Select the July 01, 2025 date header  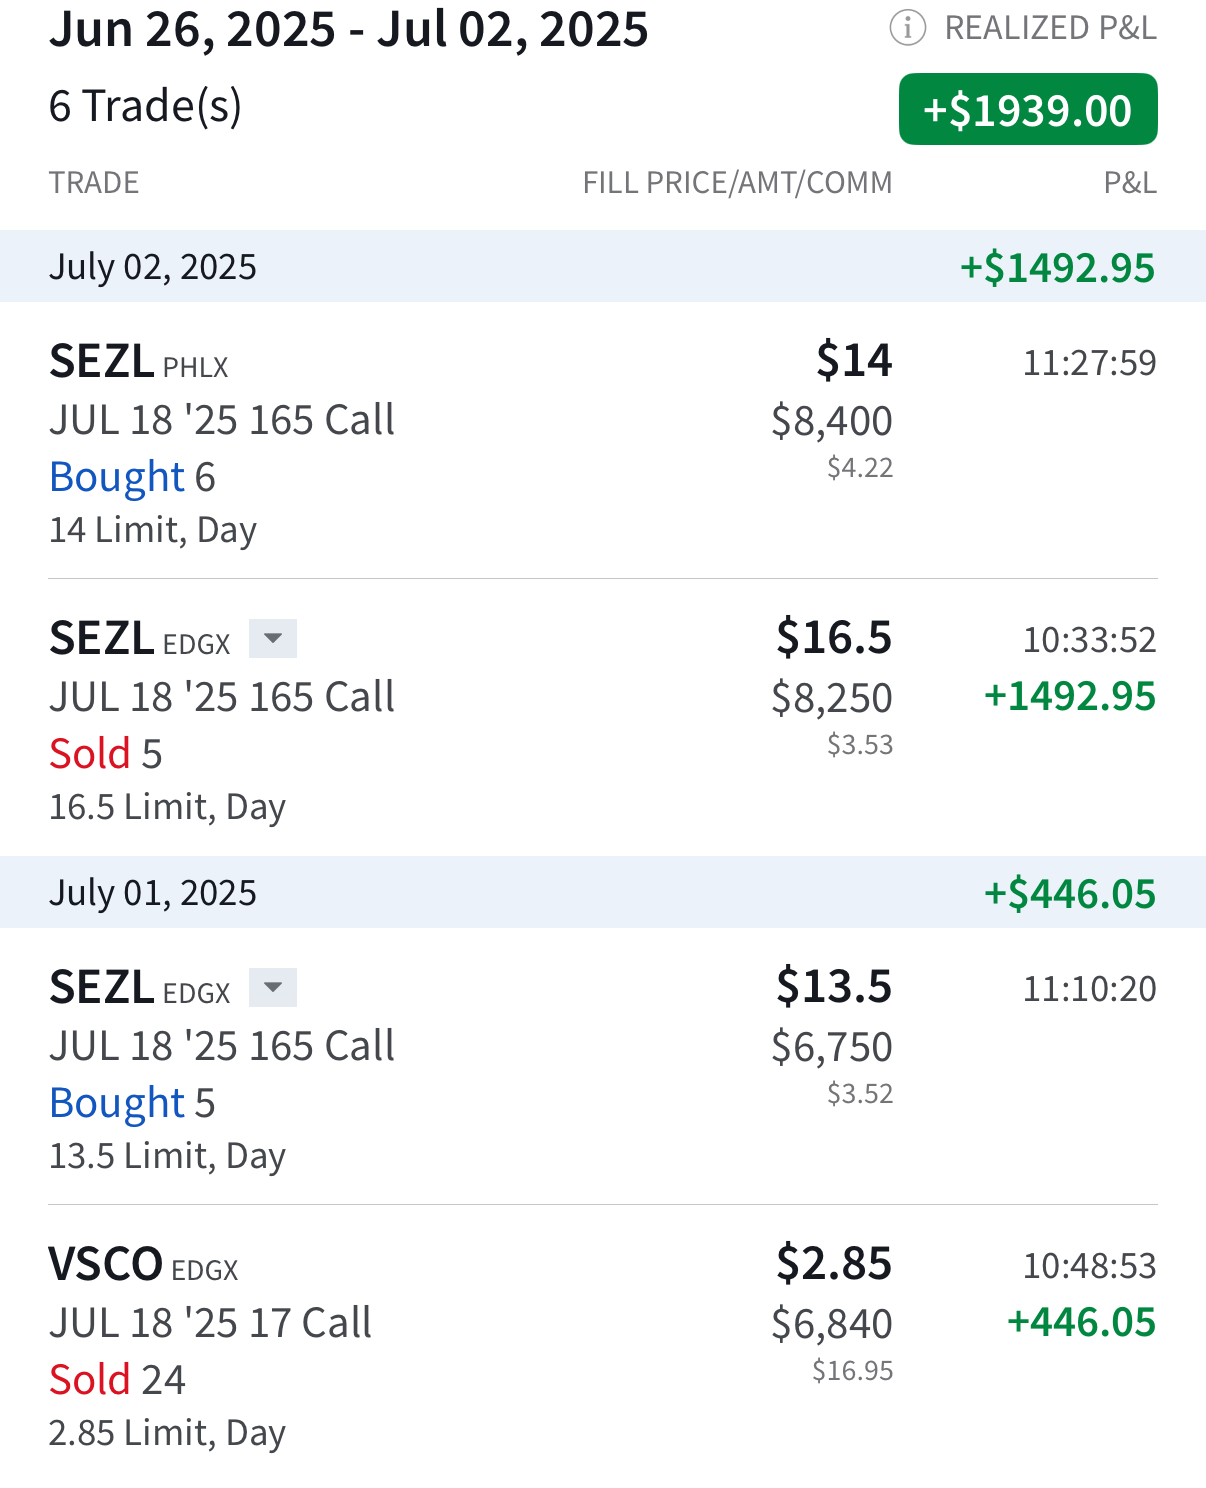(603, 892)
